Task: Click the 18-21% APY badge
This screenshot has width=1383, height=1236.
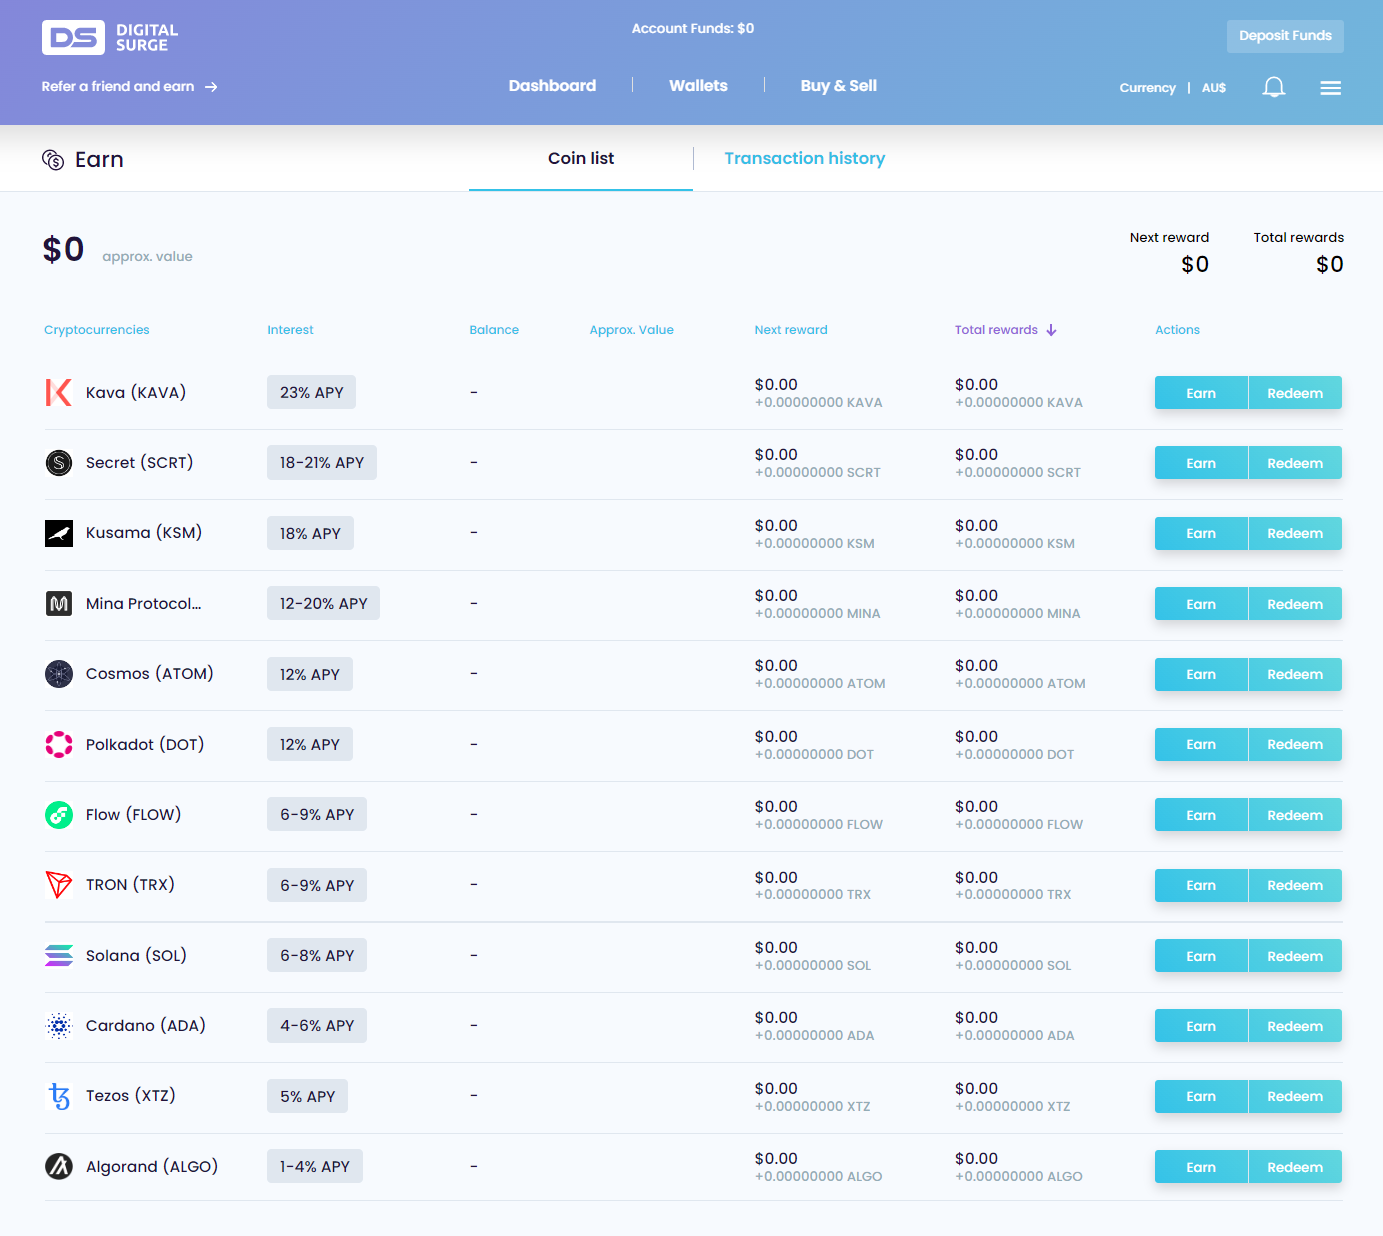Action: coord(322,462)
